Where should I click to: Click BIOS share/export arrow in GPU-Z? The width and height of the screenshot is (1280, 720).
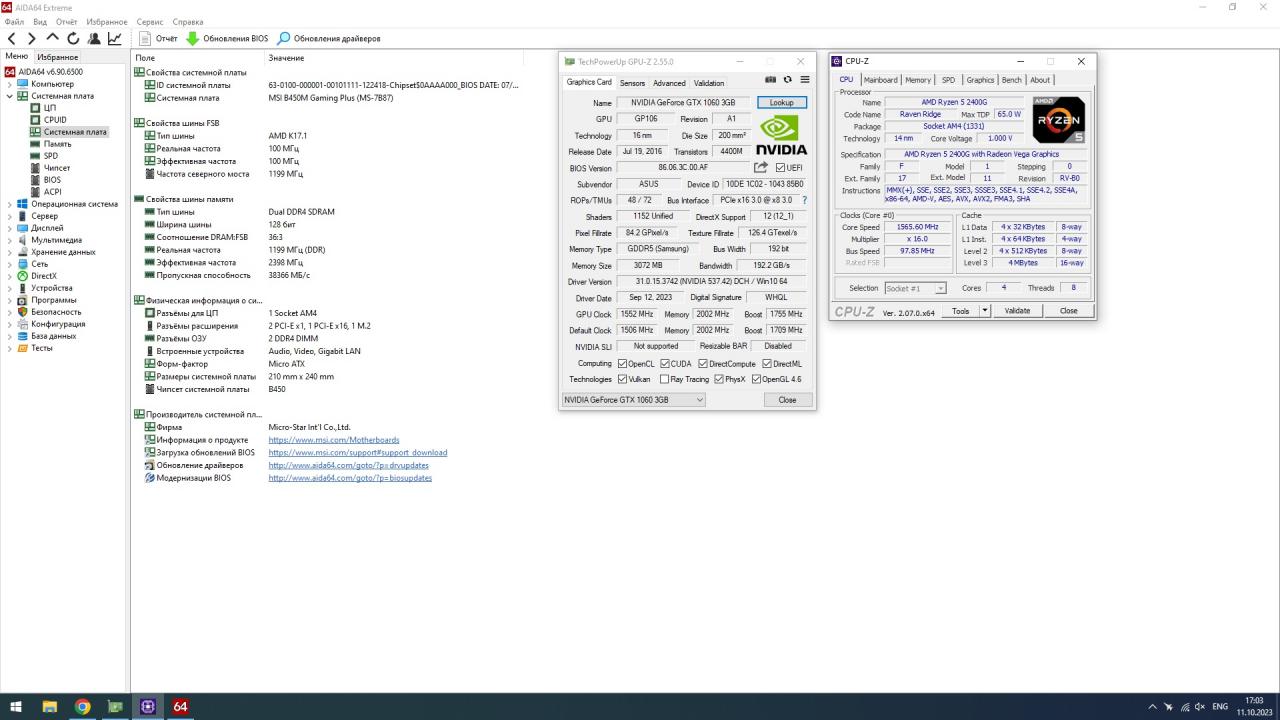(761, 167)
